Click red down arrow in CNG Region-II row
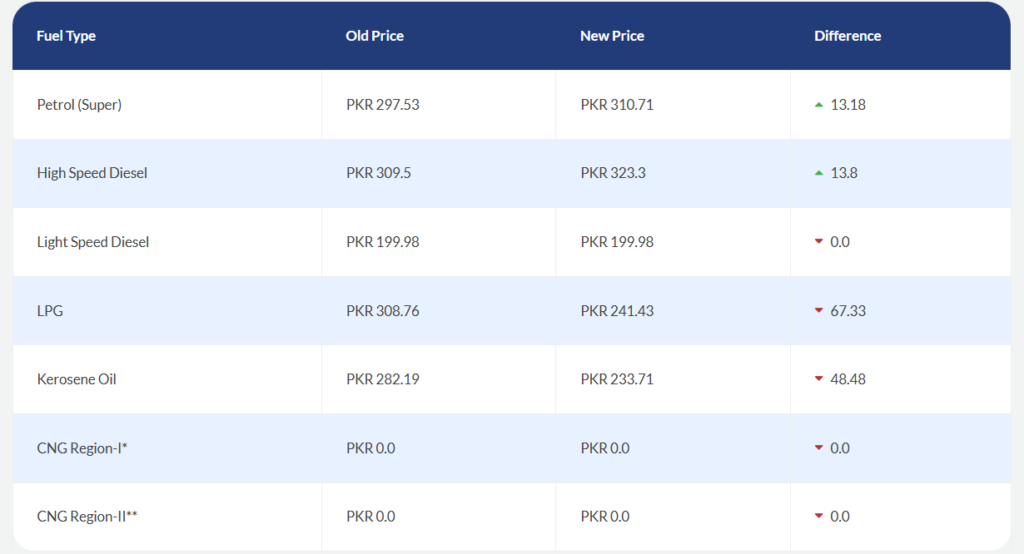The image size is (1024, 554). [818, 516]
